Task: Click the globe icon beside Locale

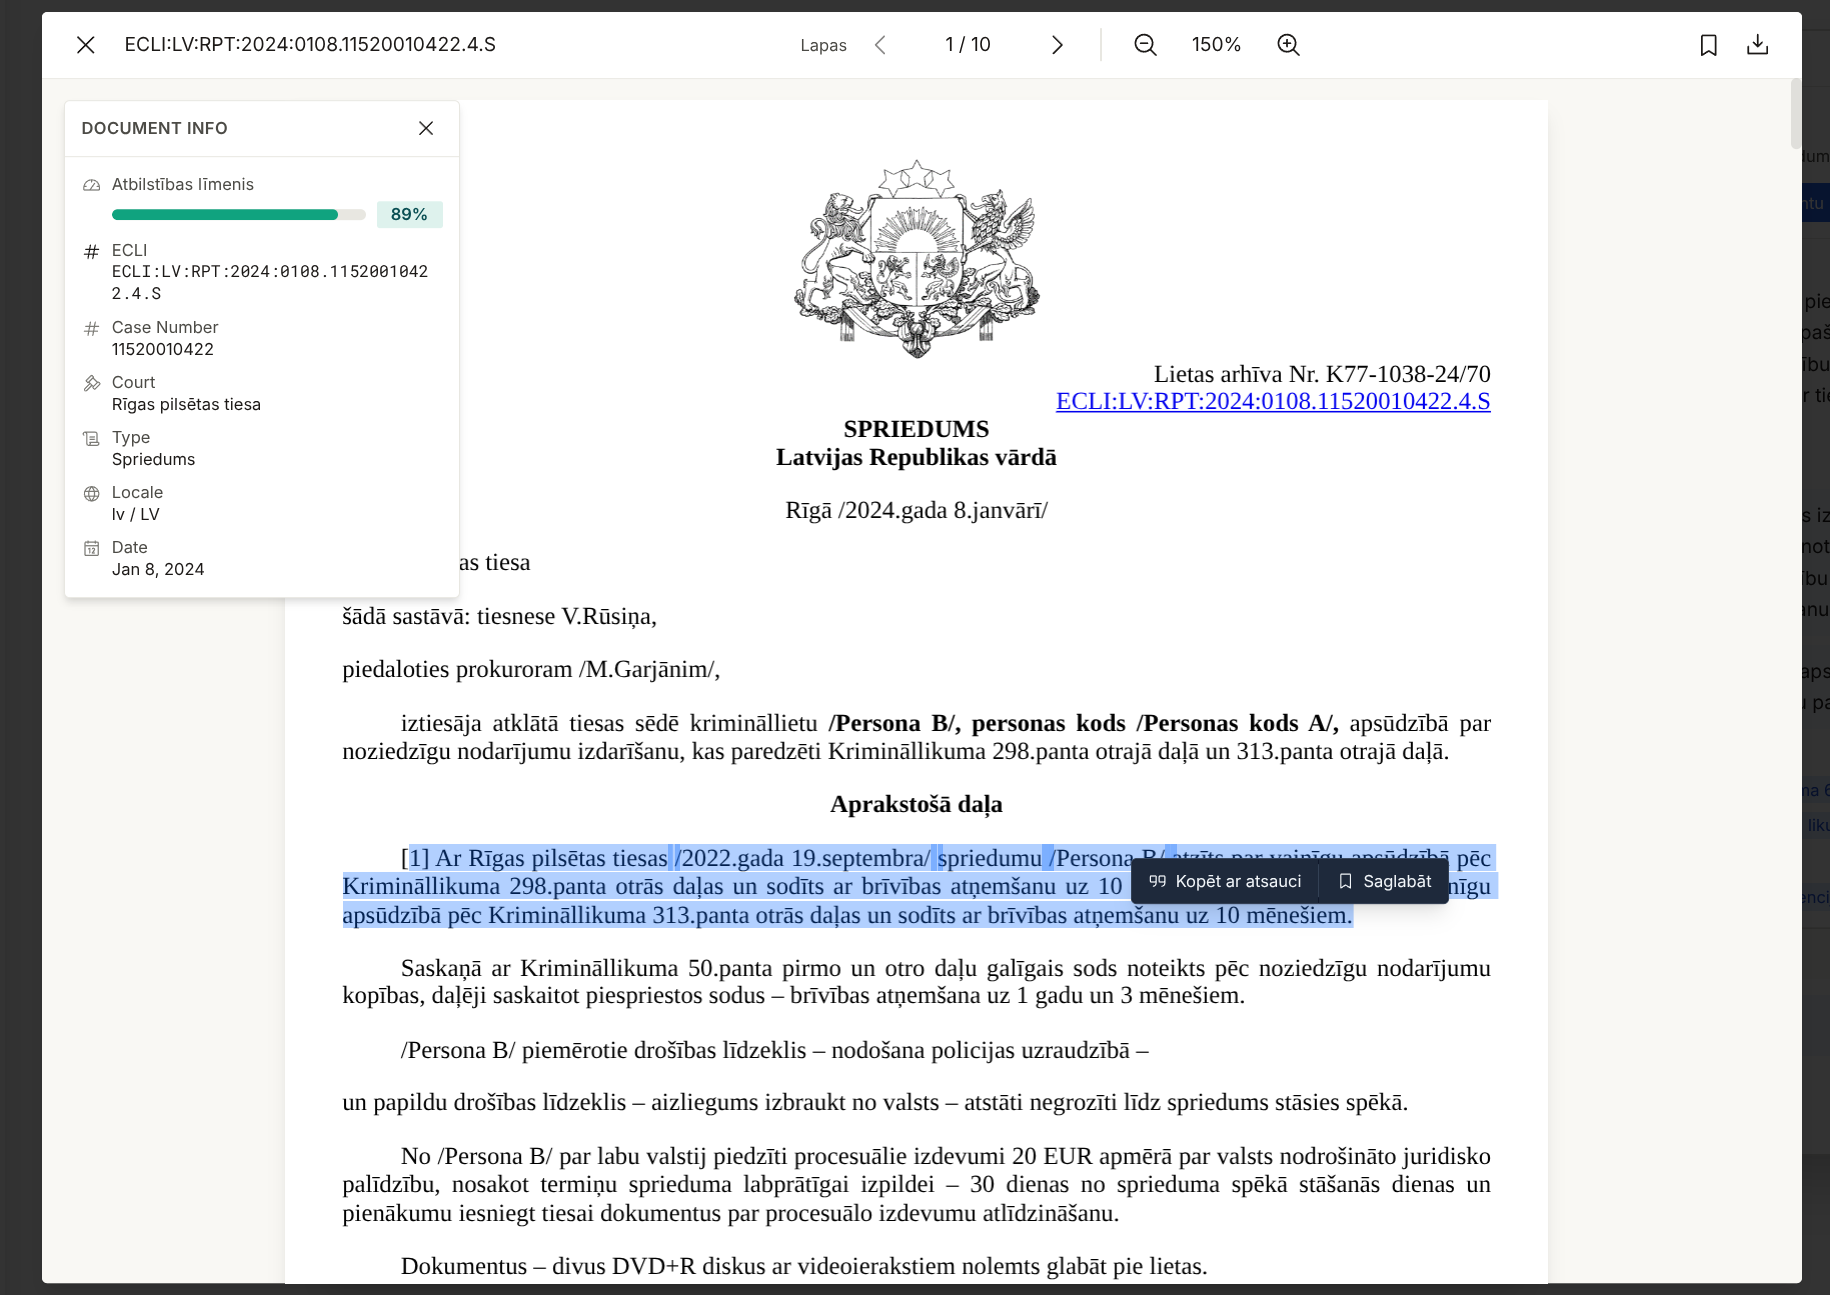Action: (91, 492)
